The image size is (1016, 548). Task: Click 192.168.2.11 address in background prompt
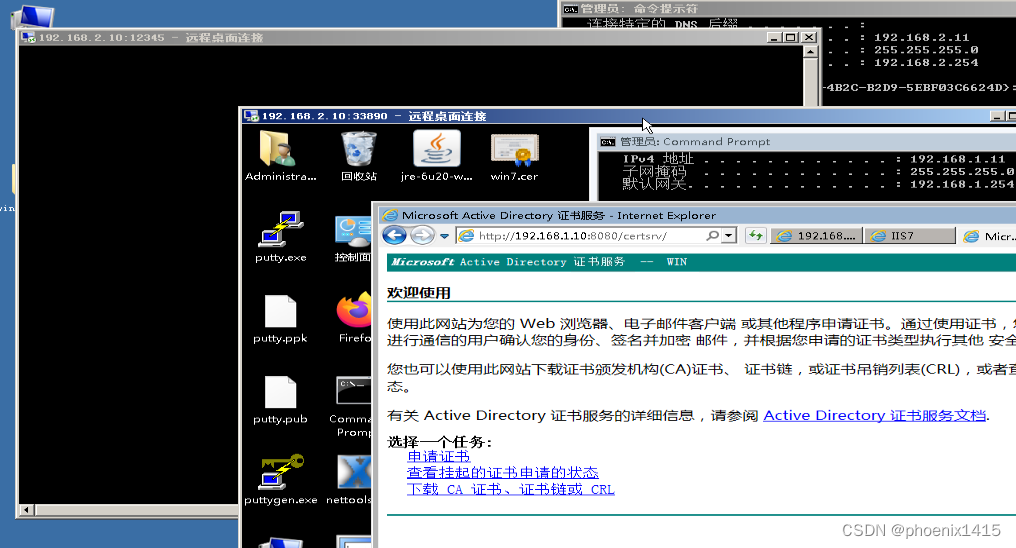coord(921,38)
